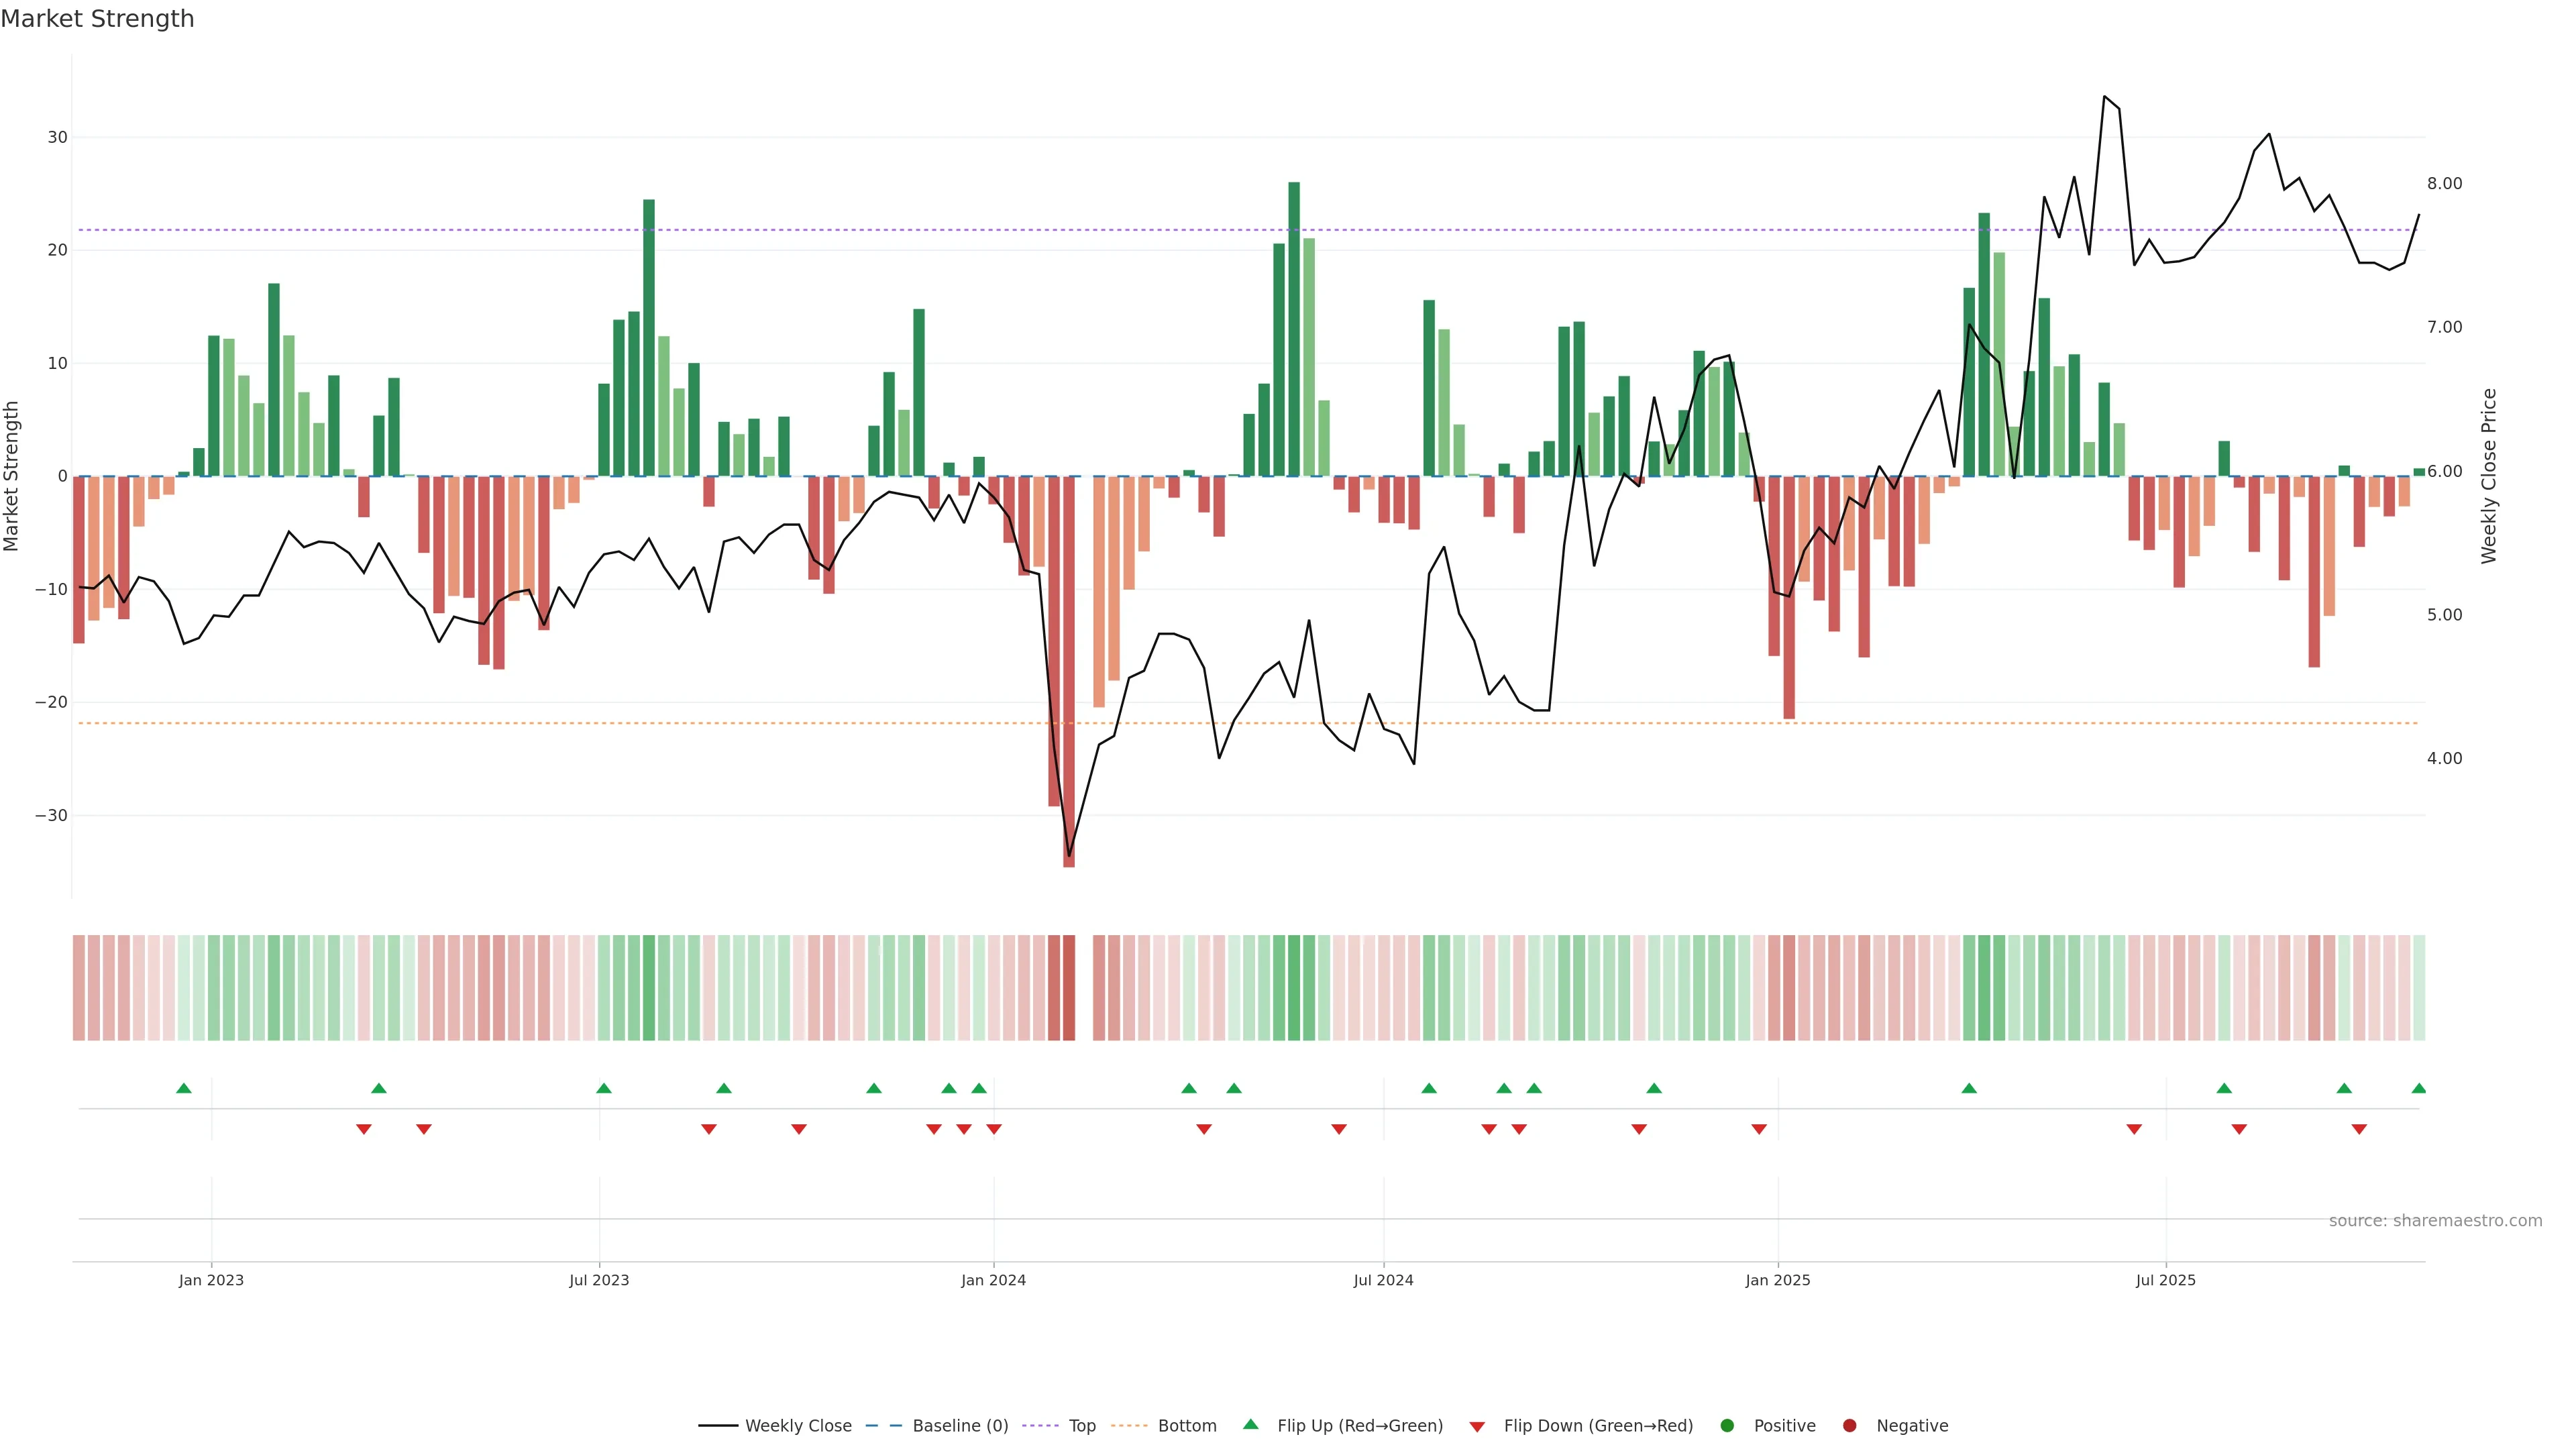Click the red Flip Down triangle in legend

click(x=1477, y=1427)
